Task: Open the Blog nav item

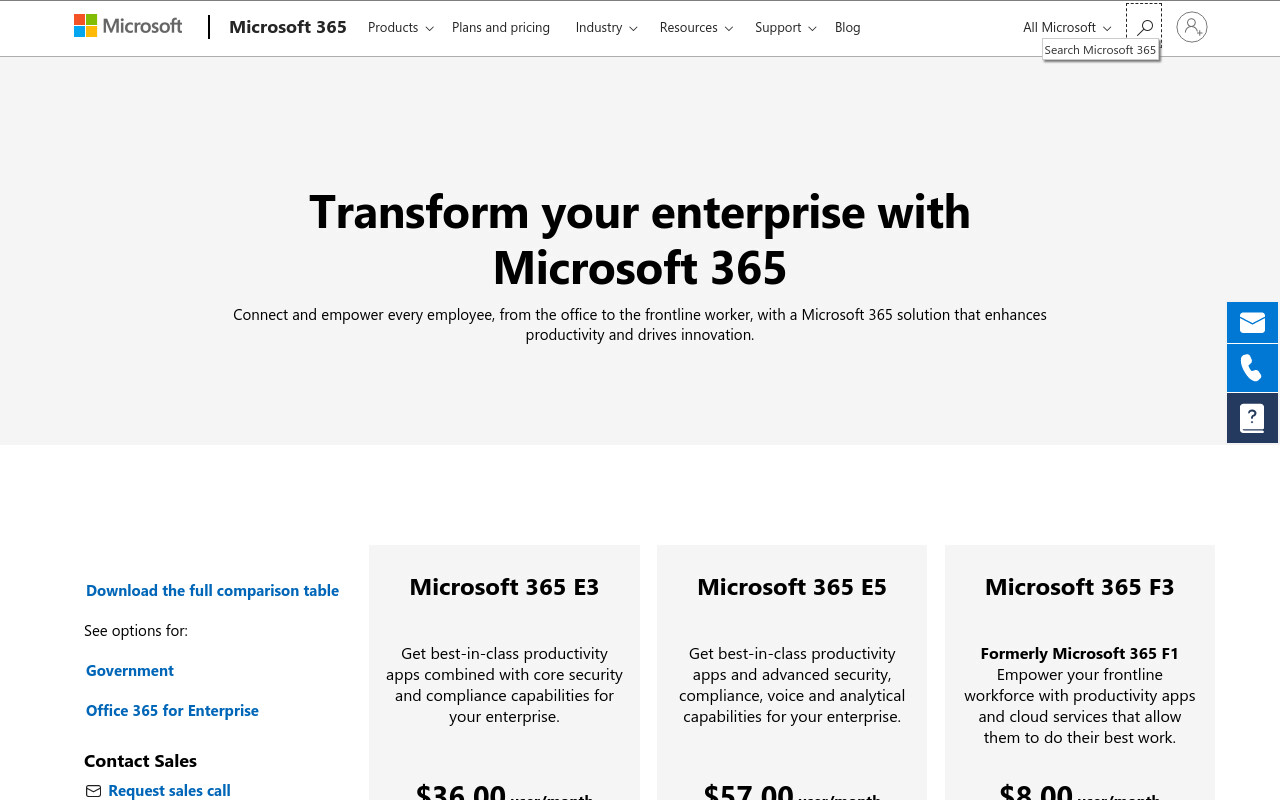Action: pos(848,27)
